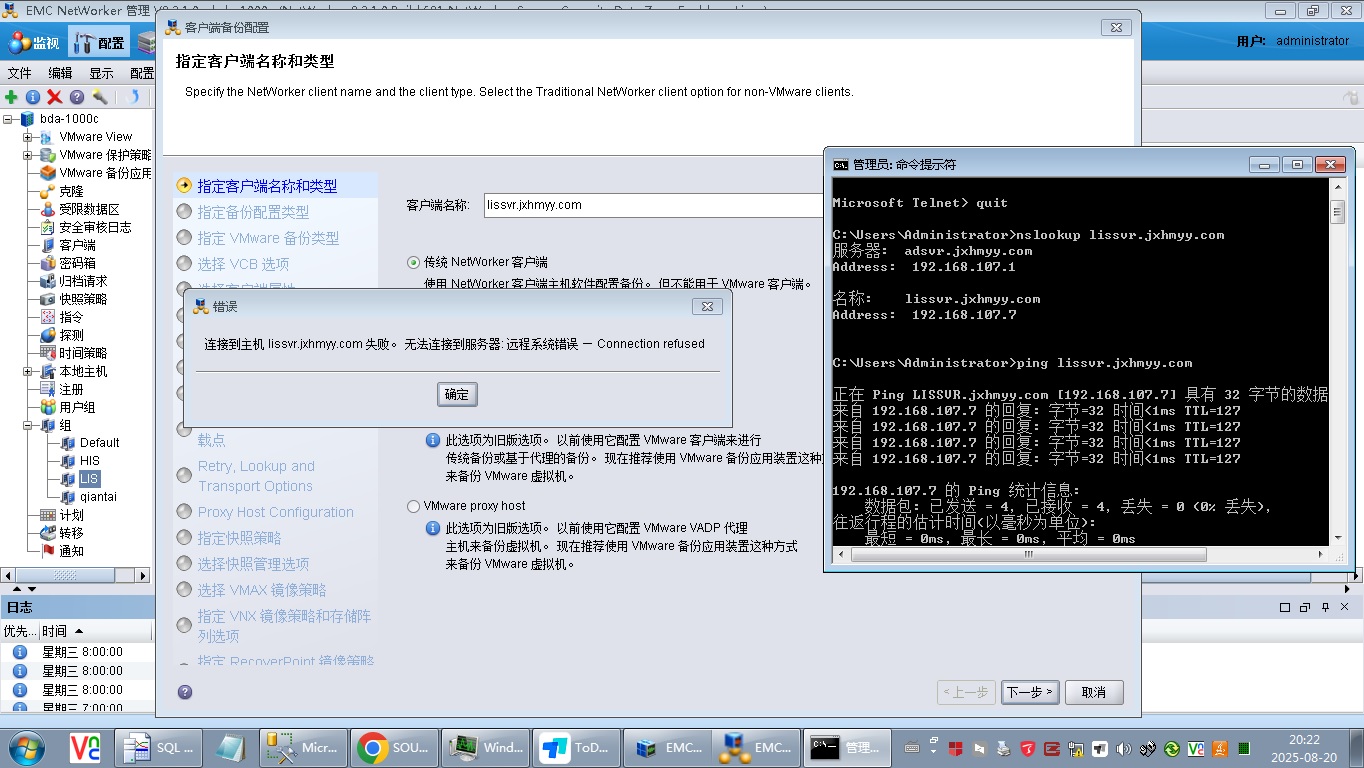
Task: Select the 克隆 tree item
Action: 71,191
